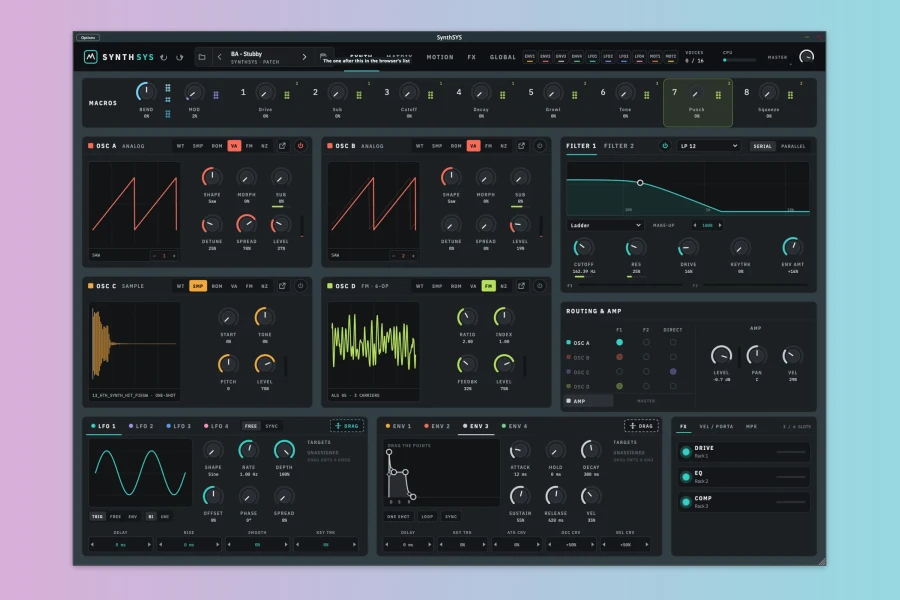Switch to the MOTION tab
The width and height of the screenshot is (900, 600).
click(440, 57)
